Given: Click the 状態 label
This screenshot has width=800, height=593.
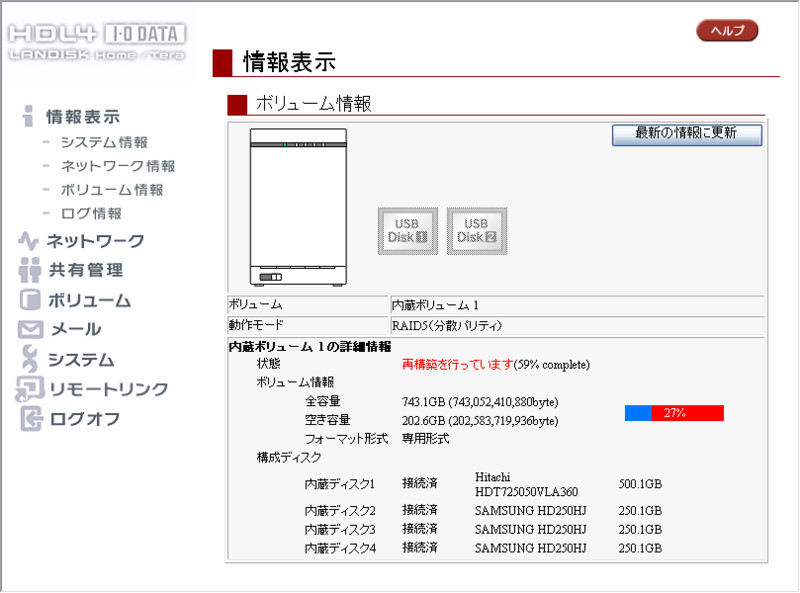Looking at the screenshot, I should point(268,363).
